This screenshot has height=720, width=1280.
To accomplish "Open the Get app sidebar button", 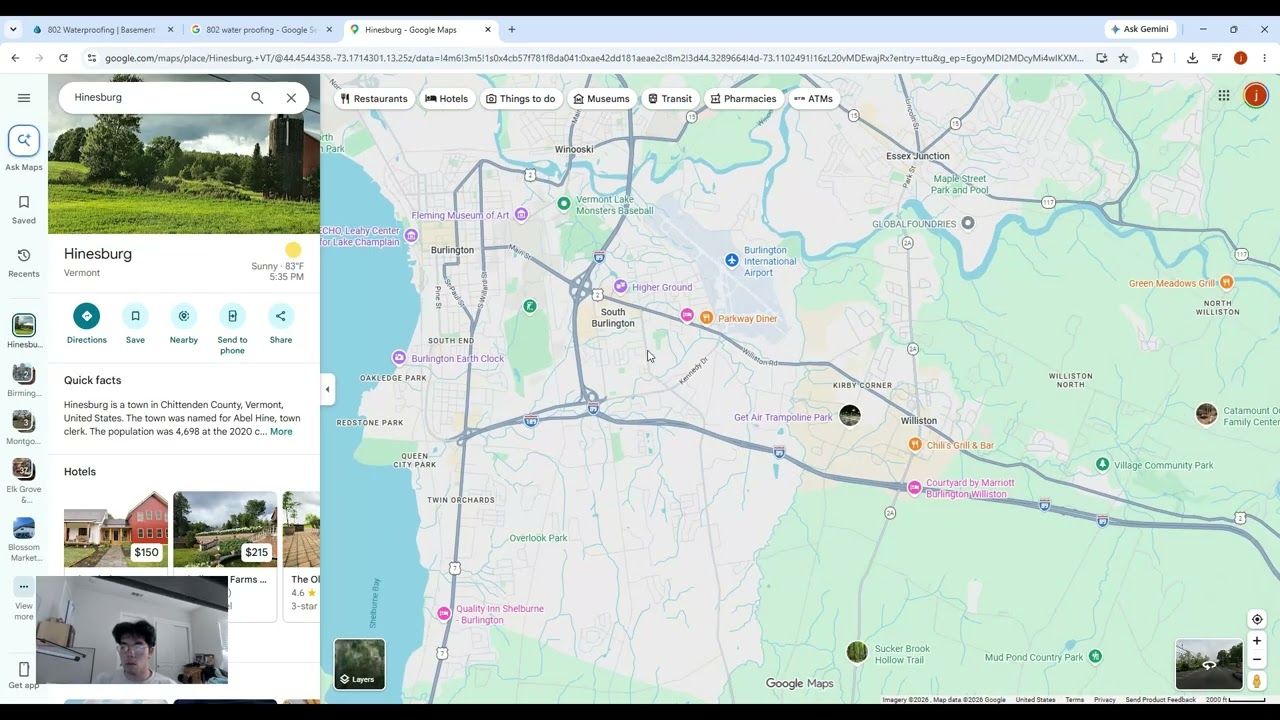I will [x=24, y=675].
